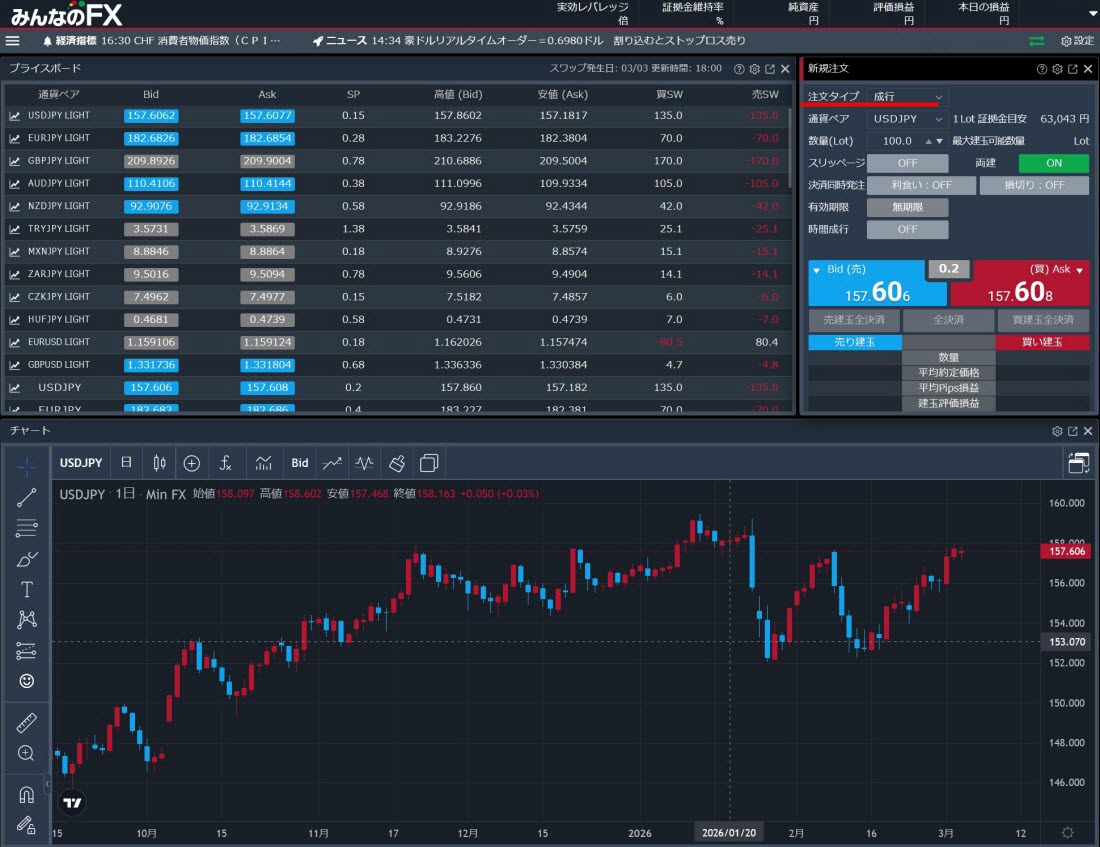Activate the ruler measure tool
Image resolution: width=1100 pixels, height=847 pixels.
tap(27, 723)
